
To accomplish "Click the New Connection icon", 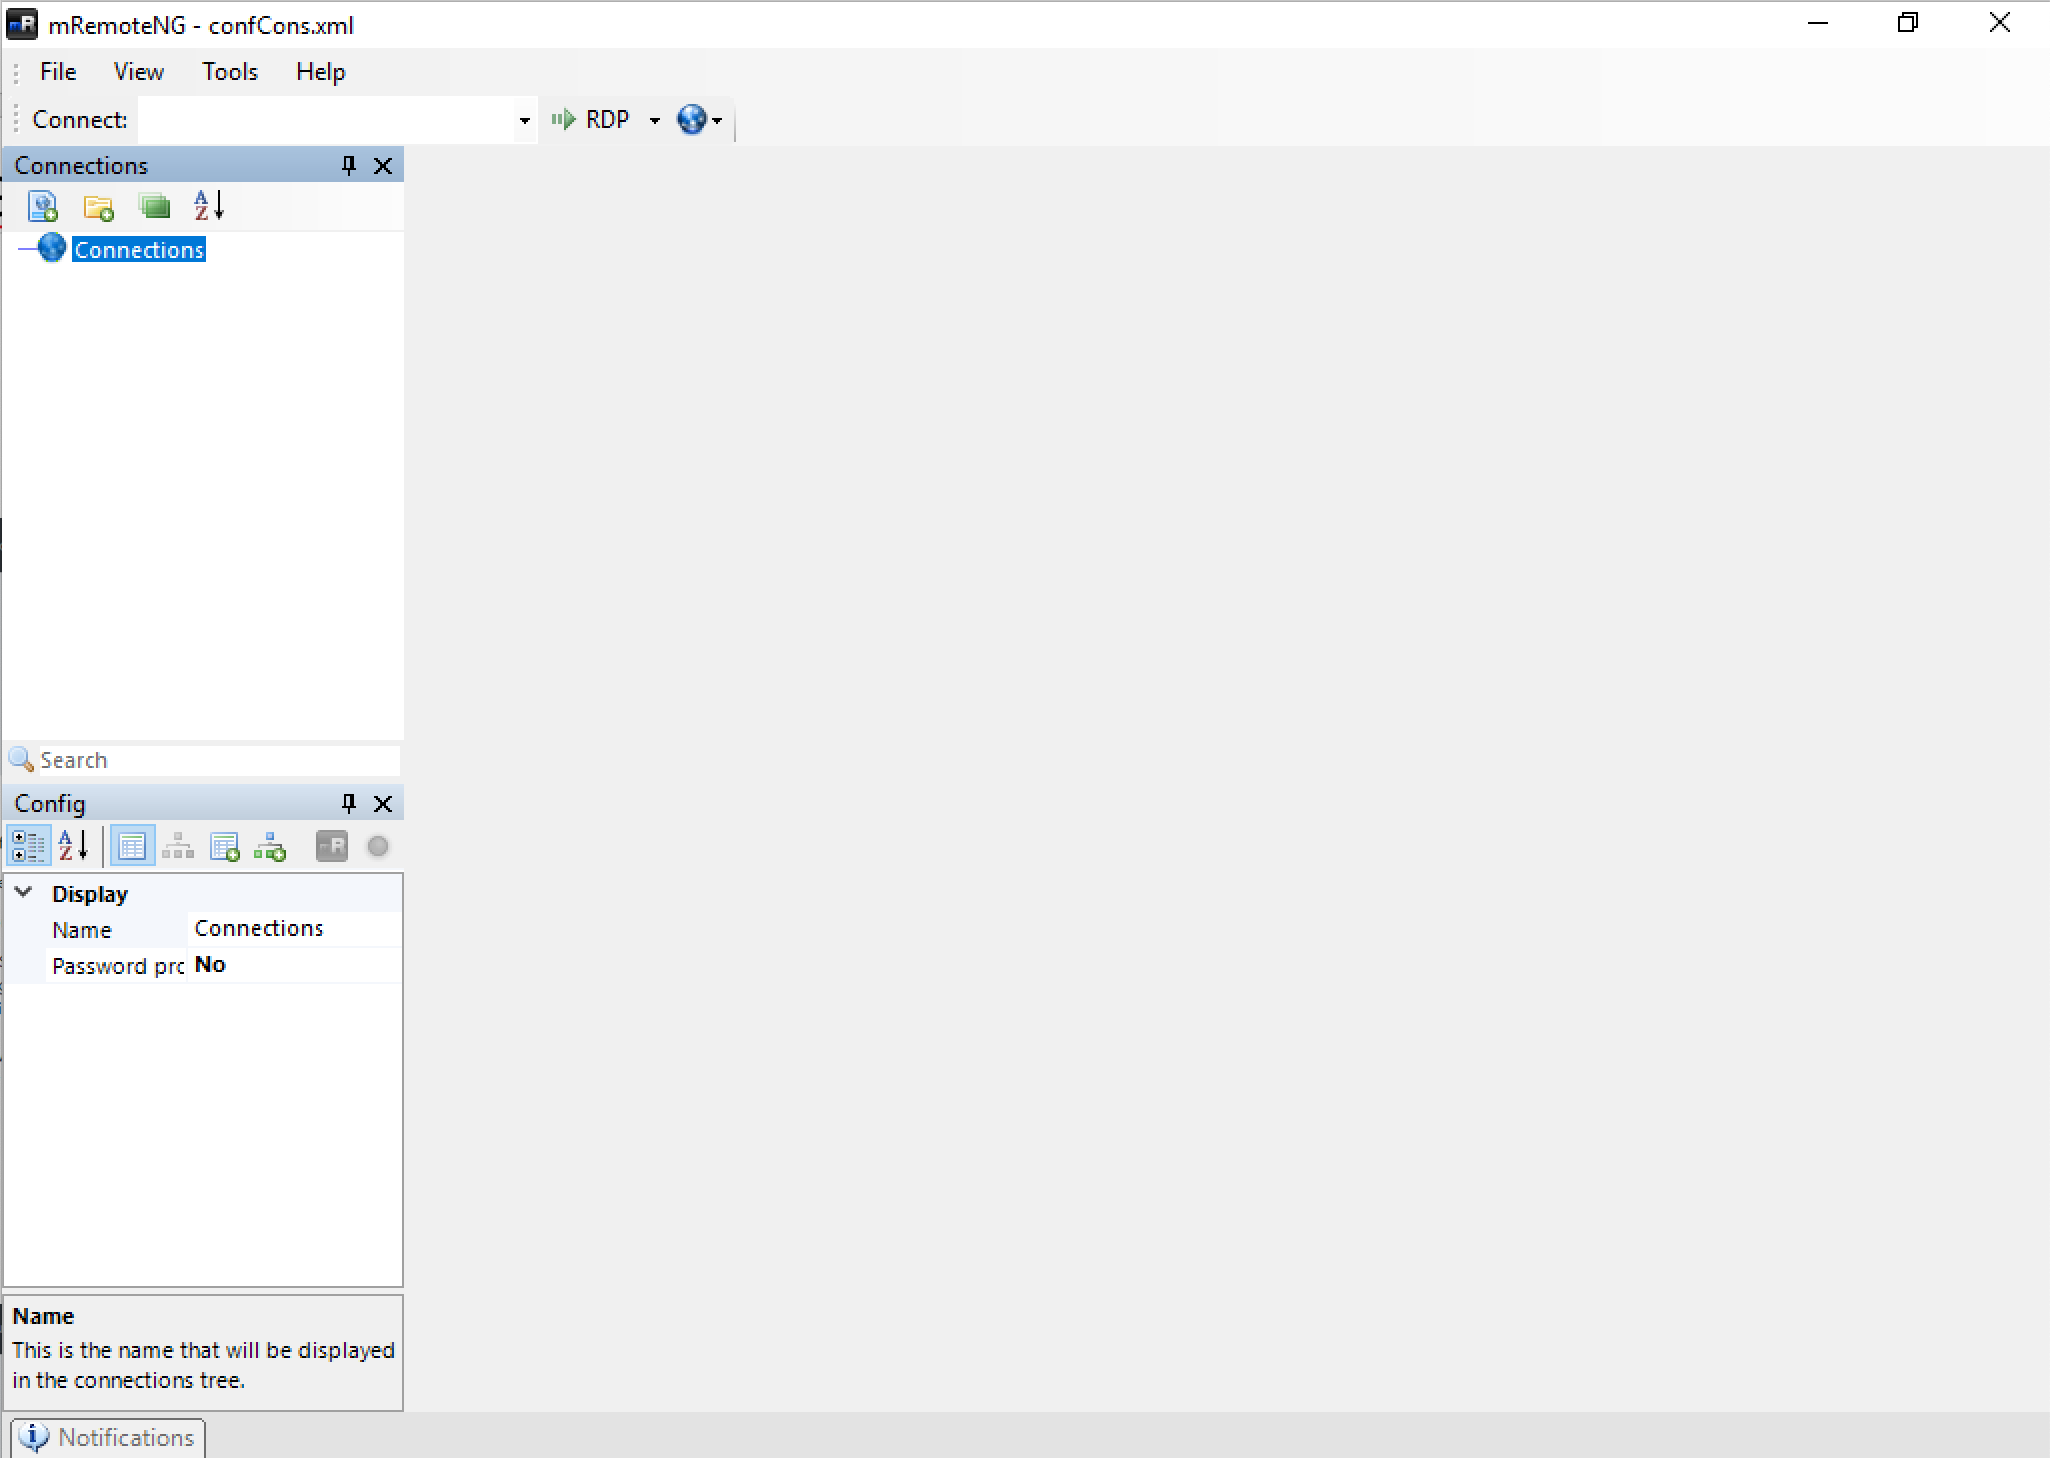I will click(x=43, y=206).
